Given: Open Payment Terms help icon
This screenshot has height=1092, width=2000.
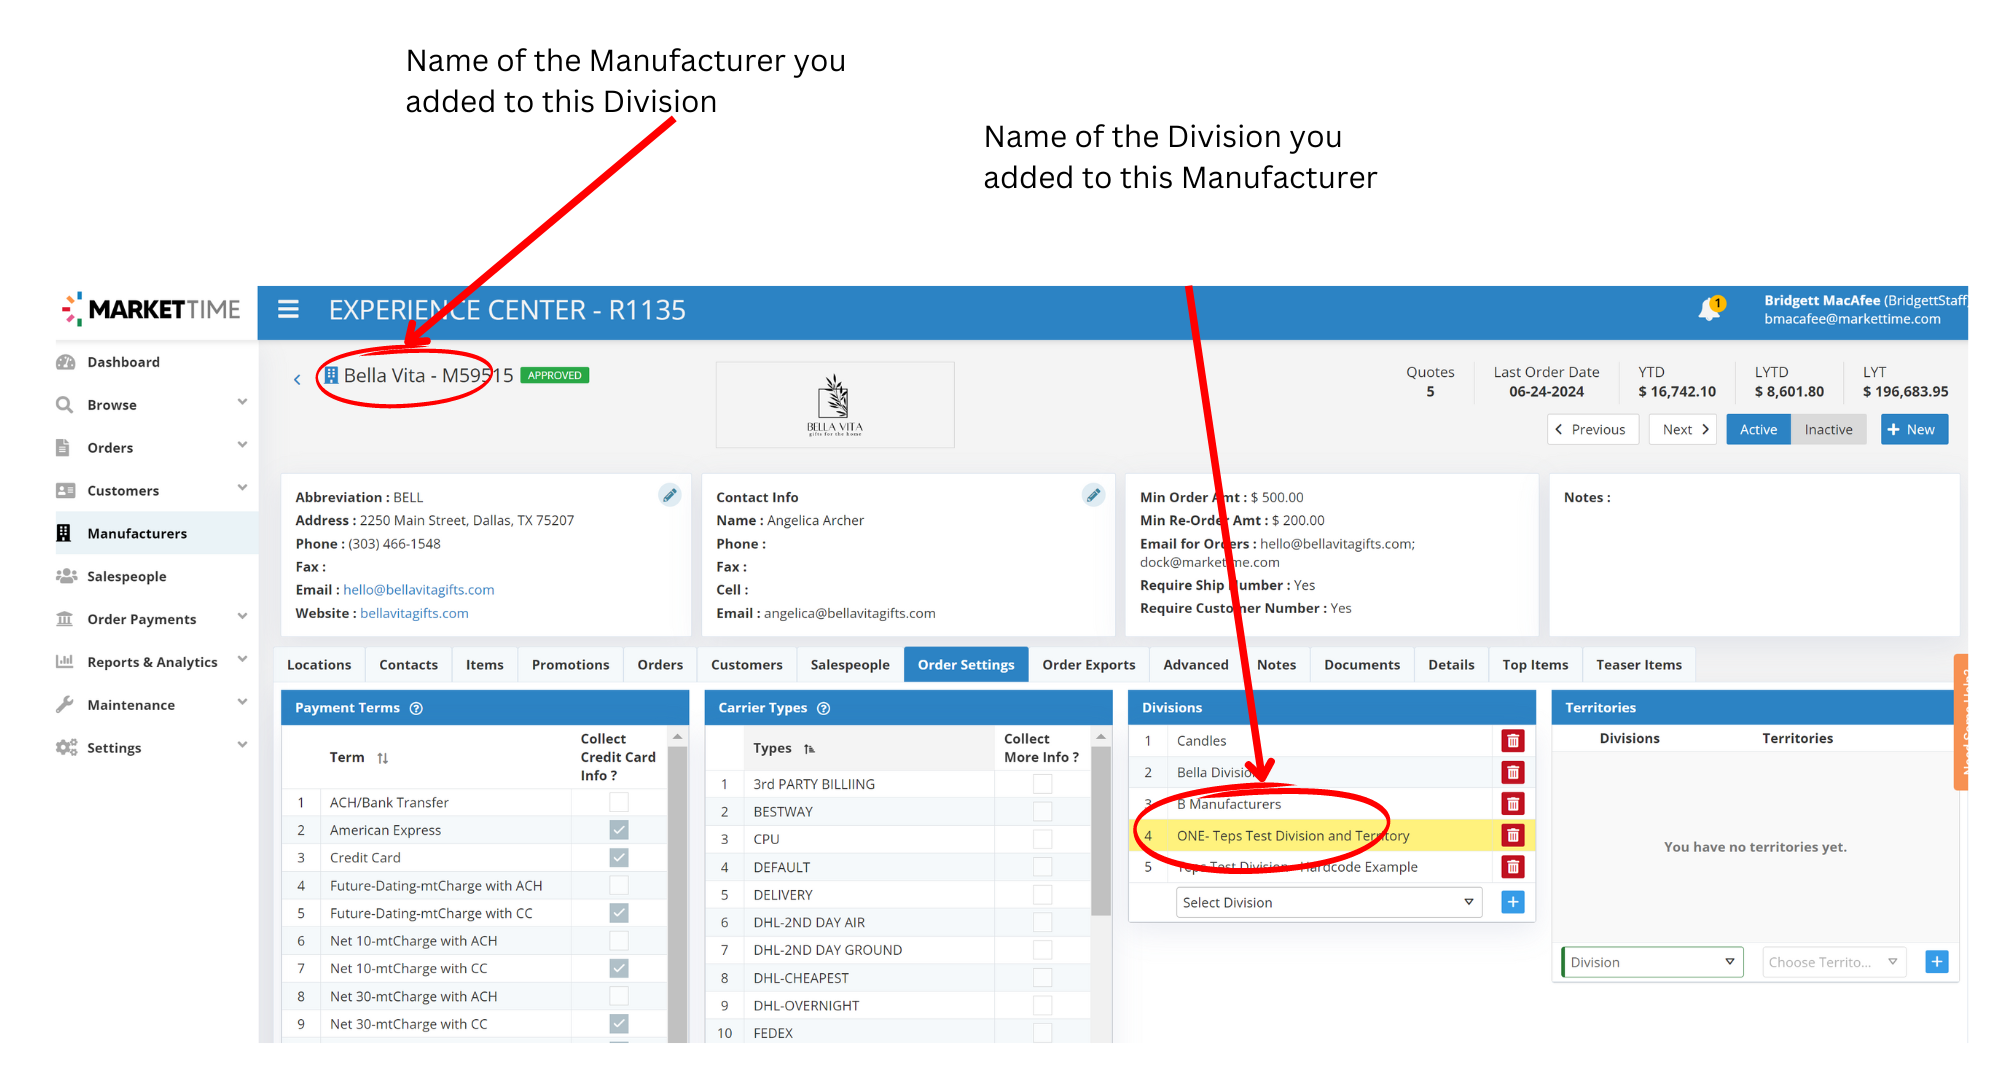Looking at the screenshot, I should [416, 708].
